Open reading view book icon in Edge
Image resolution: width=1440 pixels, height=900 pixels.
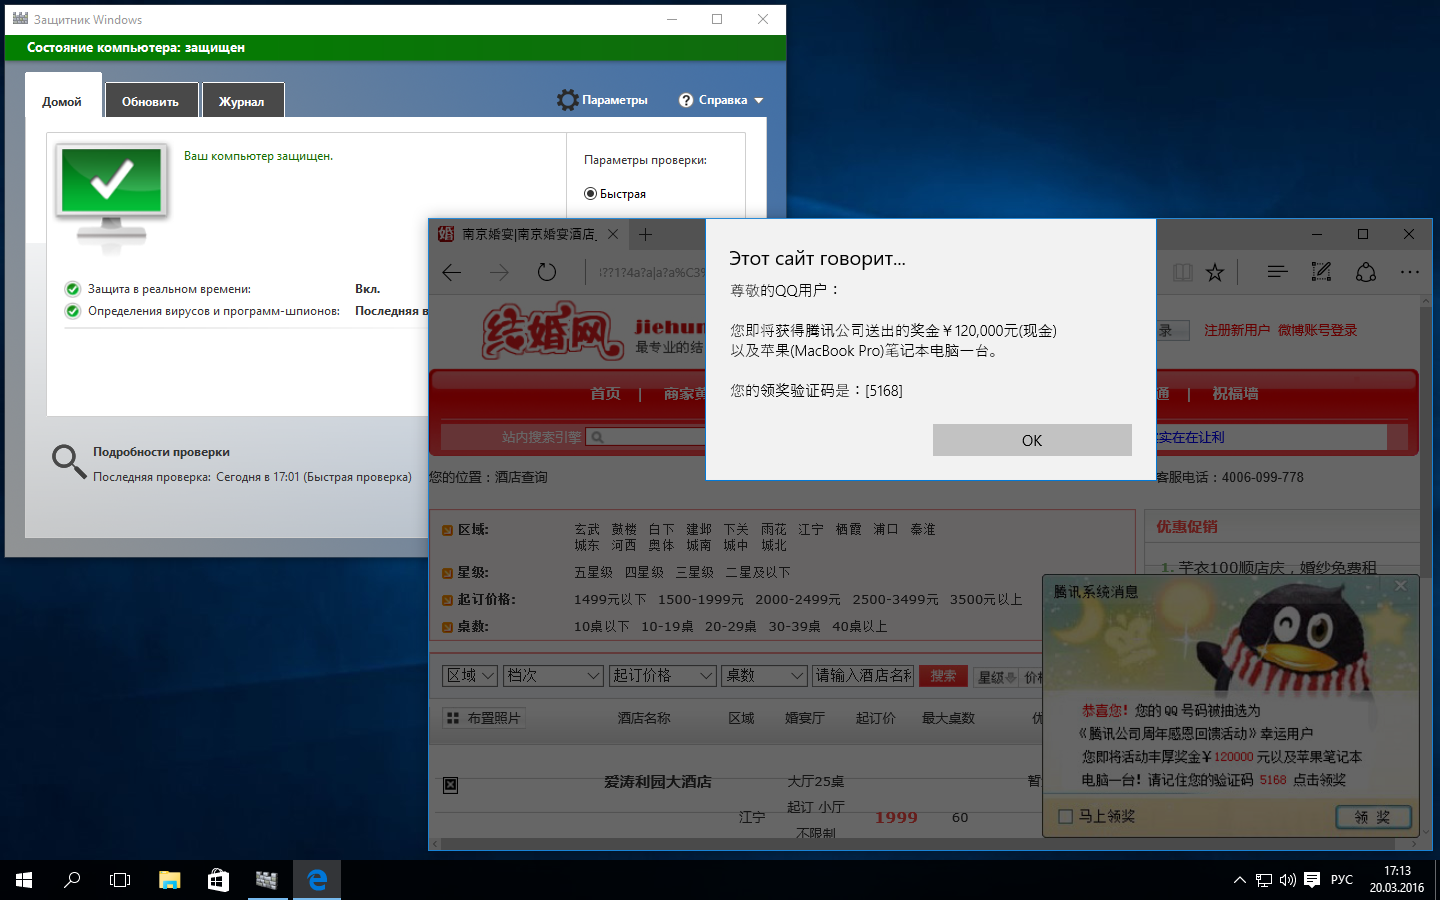point(1183,272)
